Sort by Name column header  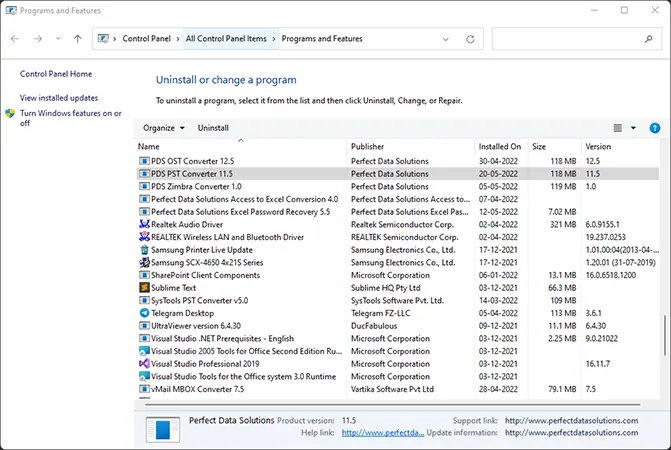coord(148,147)
